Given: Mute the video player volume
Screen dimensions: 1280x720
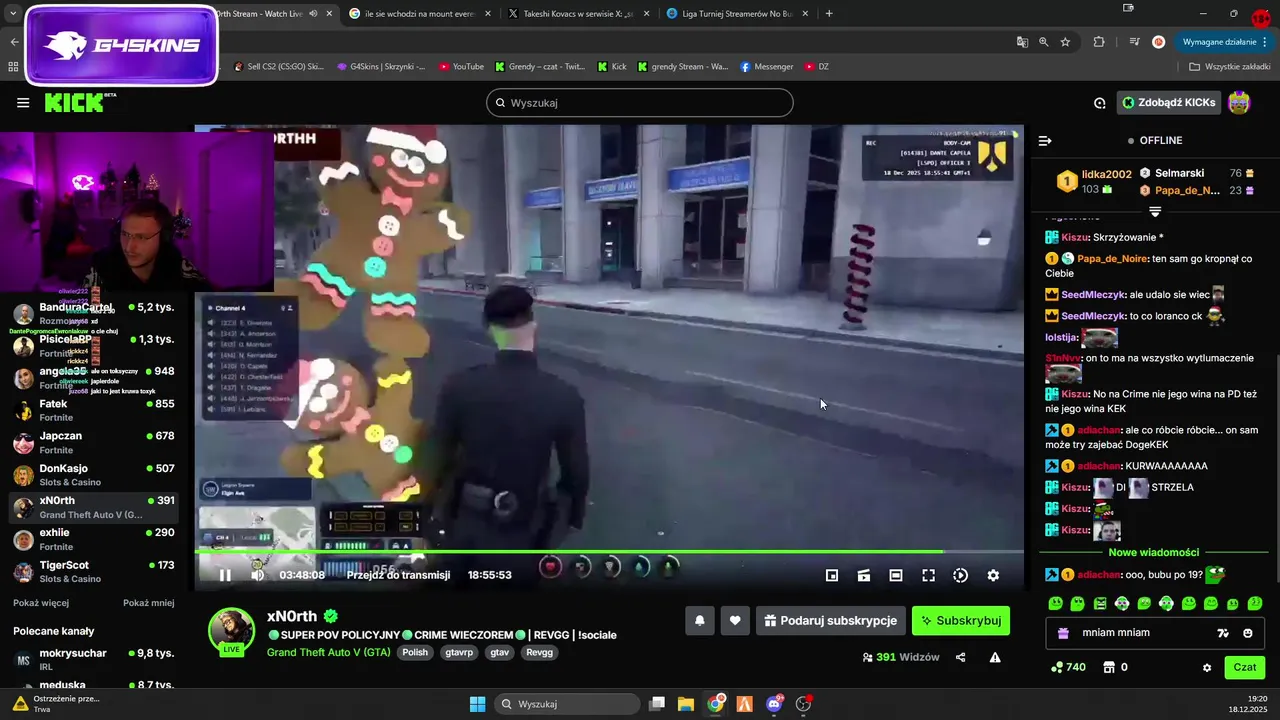Looking at the screenshot, I should click(x=258, y=575).
